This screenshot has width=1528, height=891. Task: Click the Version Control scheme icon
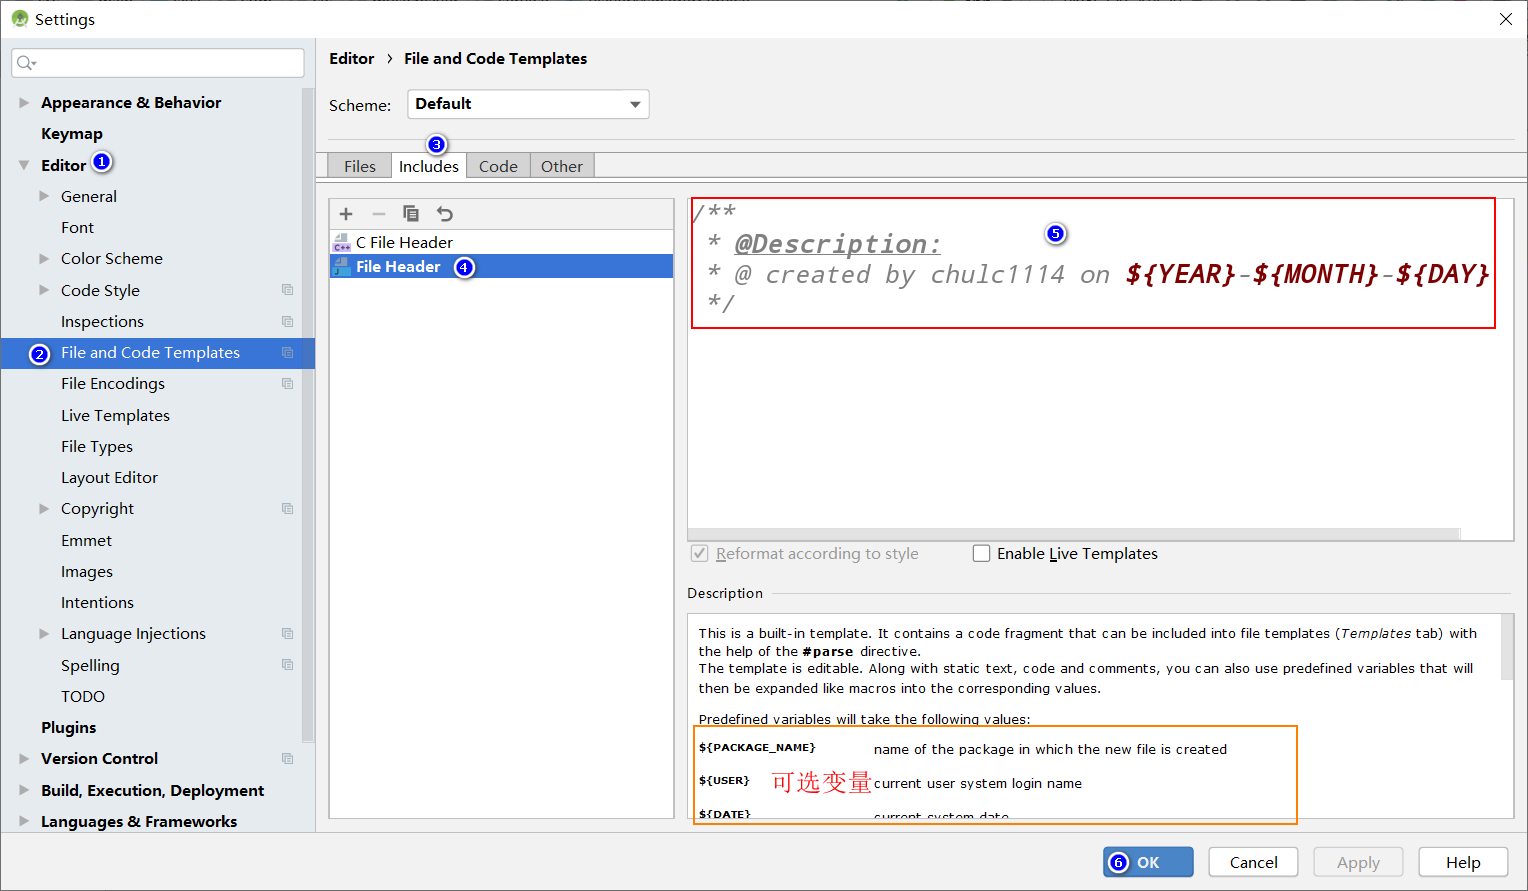[x=288, y=758]
